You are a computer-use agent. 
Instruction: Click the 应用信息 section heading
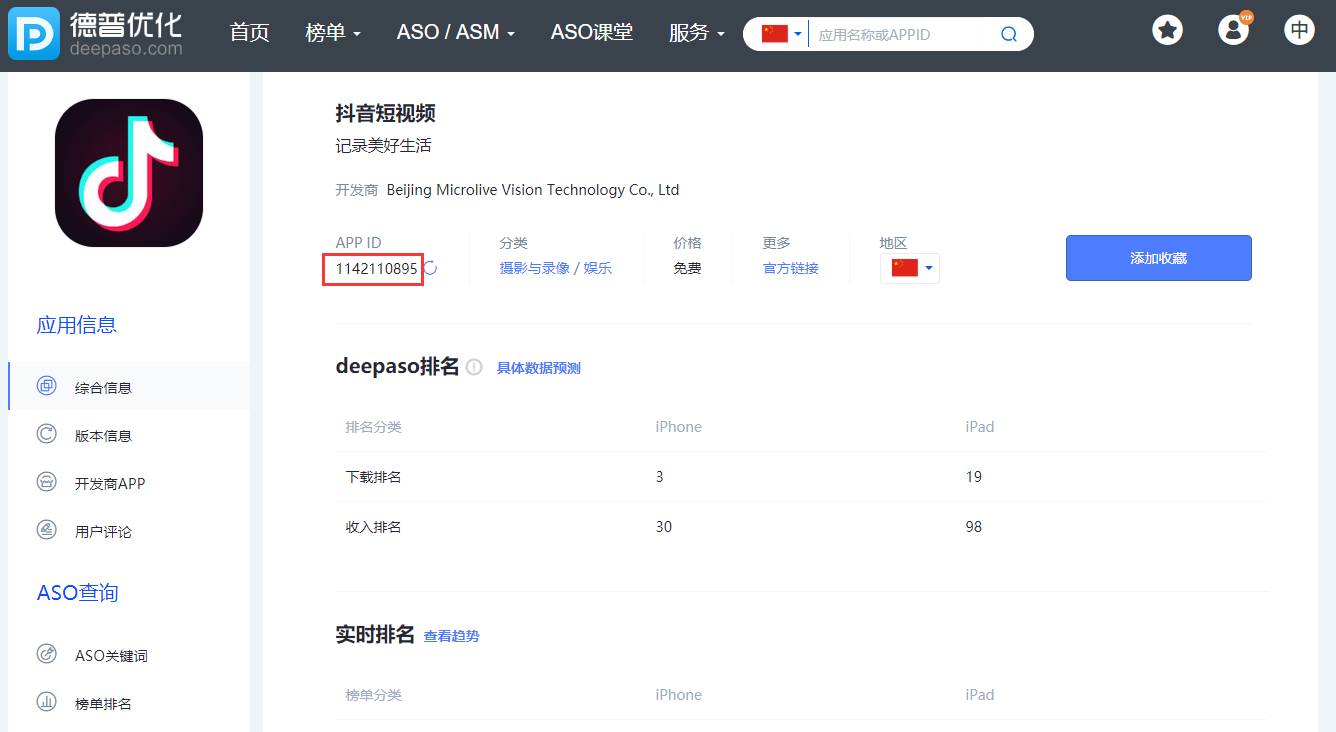pos(77,325)
